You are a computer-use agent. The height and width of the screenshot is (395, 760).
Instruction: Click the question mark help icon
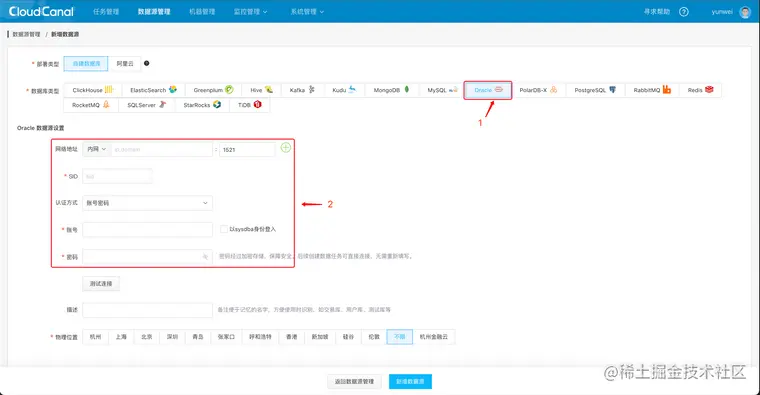coord(683,12)
